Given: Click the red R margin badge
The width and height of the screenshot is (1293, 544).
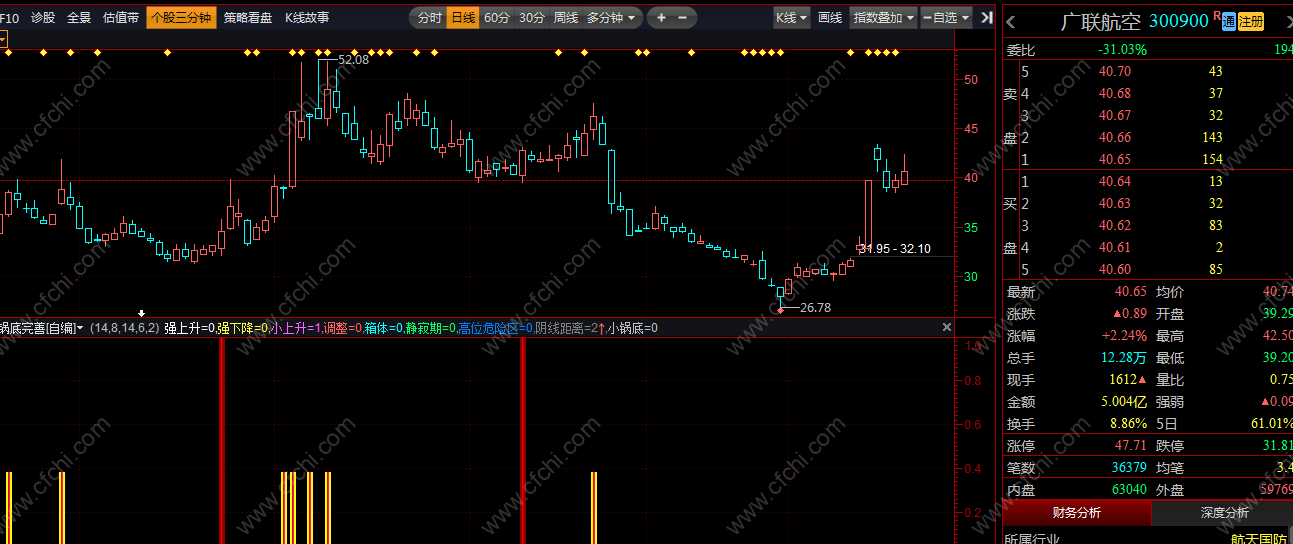Looking at the screenshot, I should 1216,16.
